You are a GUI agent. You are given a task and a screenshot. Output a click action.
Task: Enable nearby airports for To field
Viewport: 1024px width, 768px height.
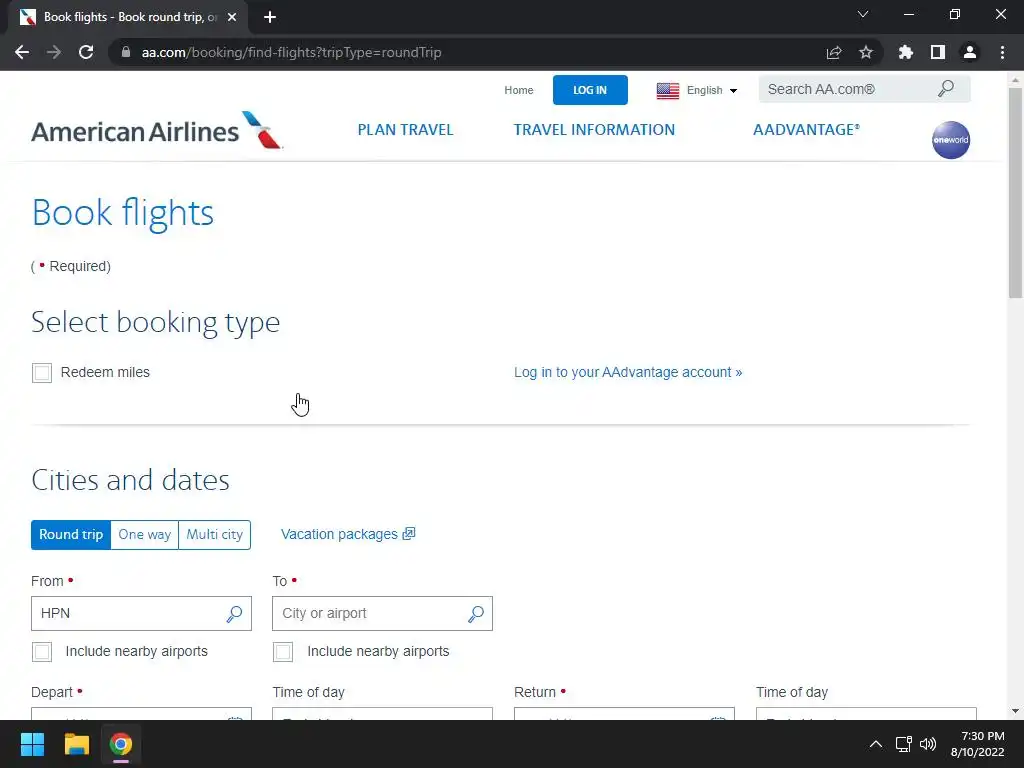tap(283, 652)
